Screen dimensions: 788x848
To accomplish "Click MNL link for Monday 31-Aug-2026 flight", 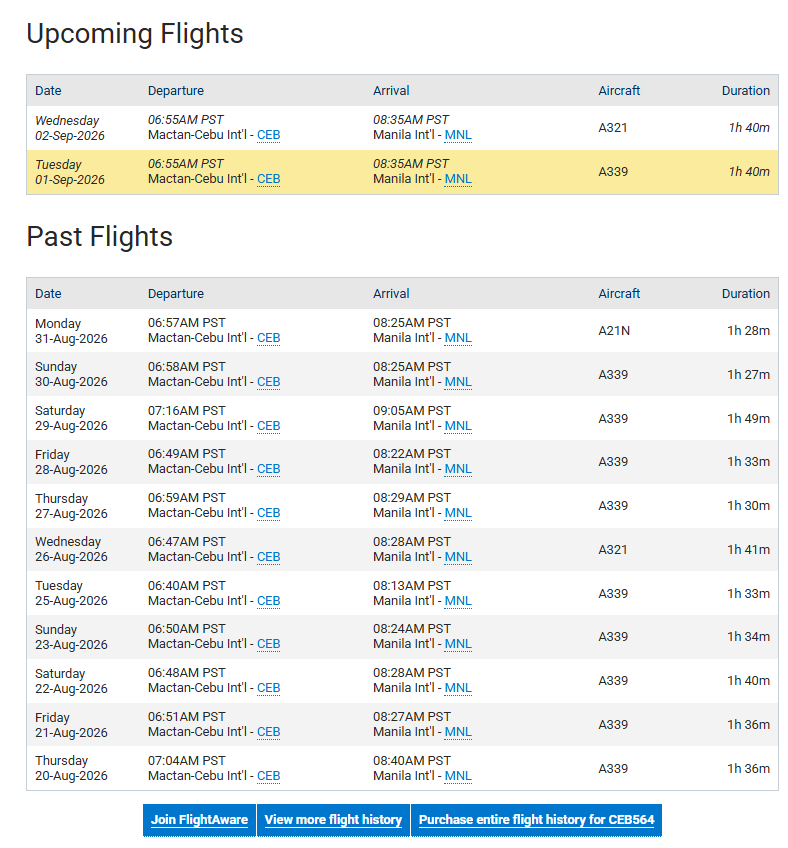I will (x=458, y=338).
